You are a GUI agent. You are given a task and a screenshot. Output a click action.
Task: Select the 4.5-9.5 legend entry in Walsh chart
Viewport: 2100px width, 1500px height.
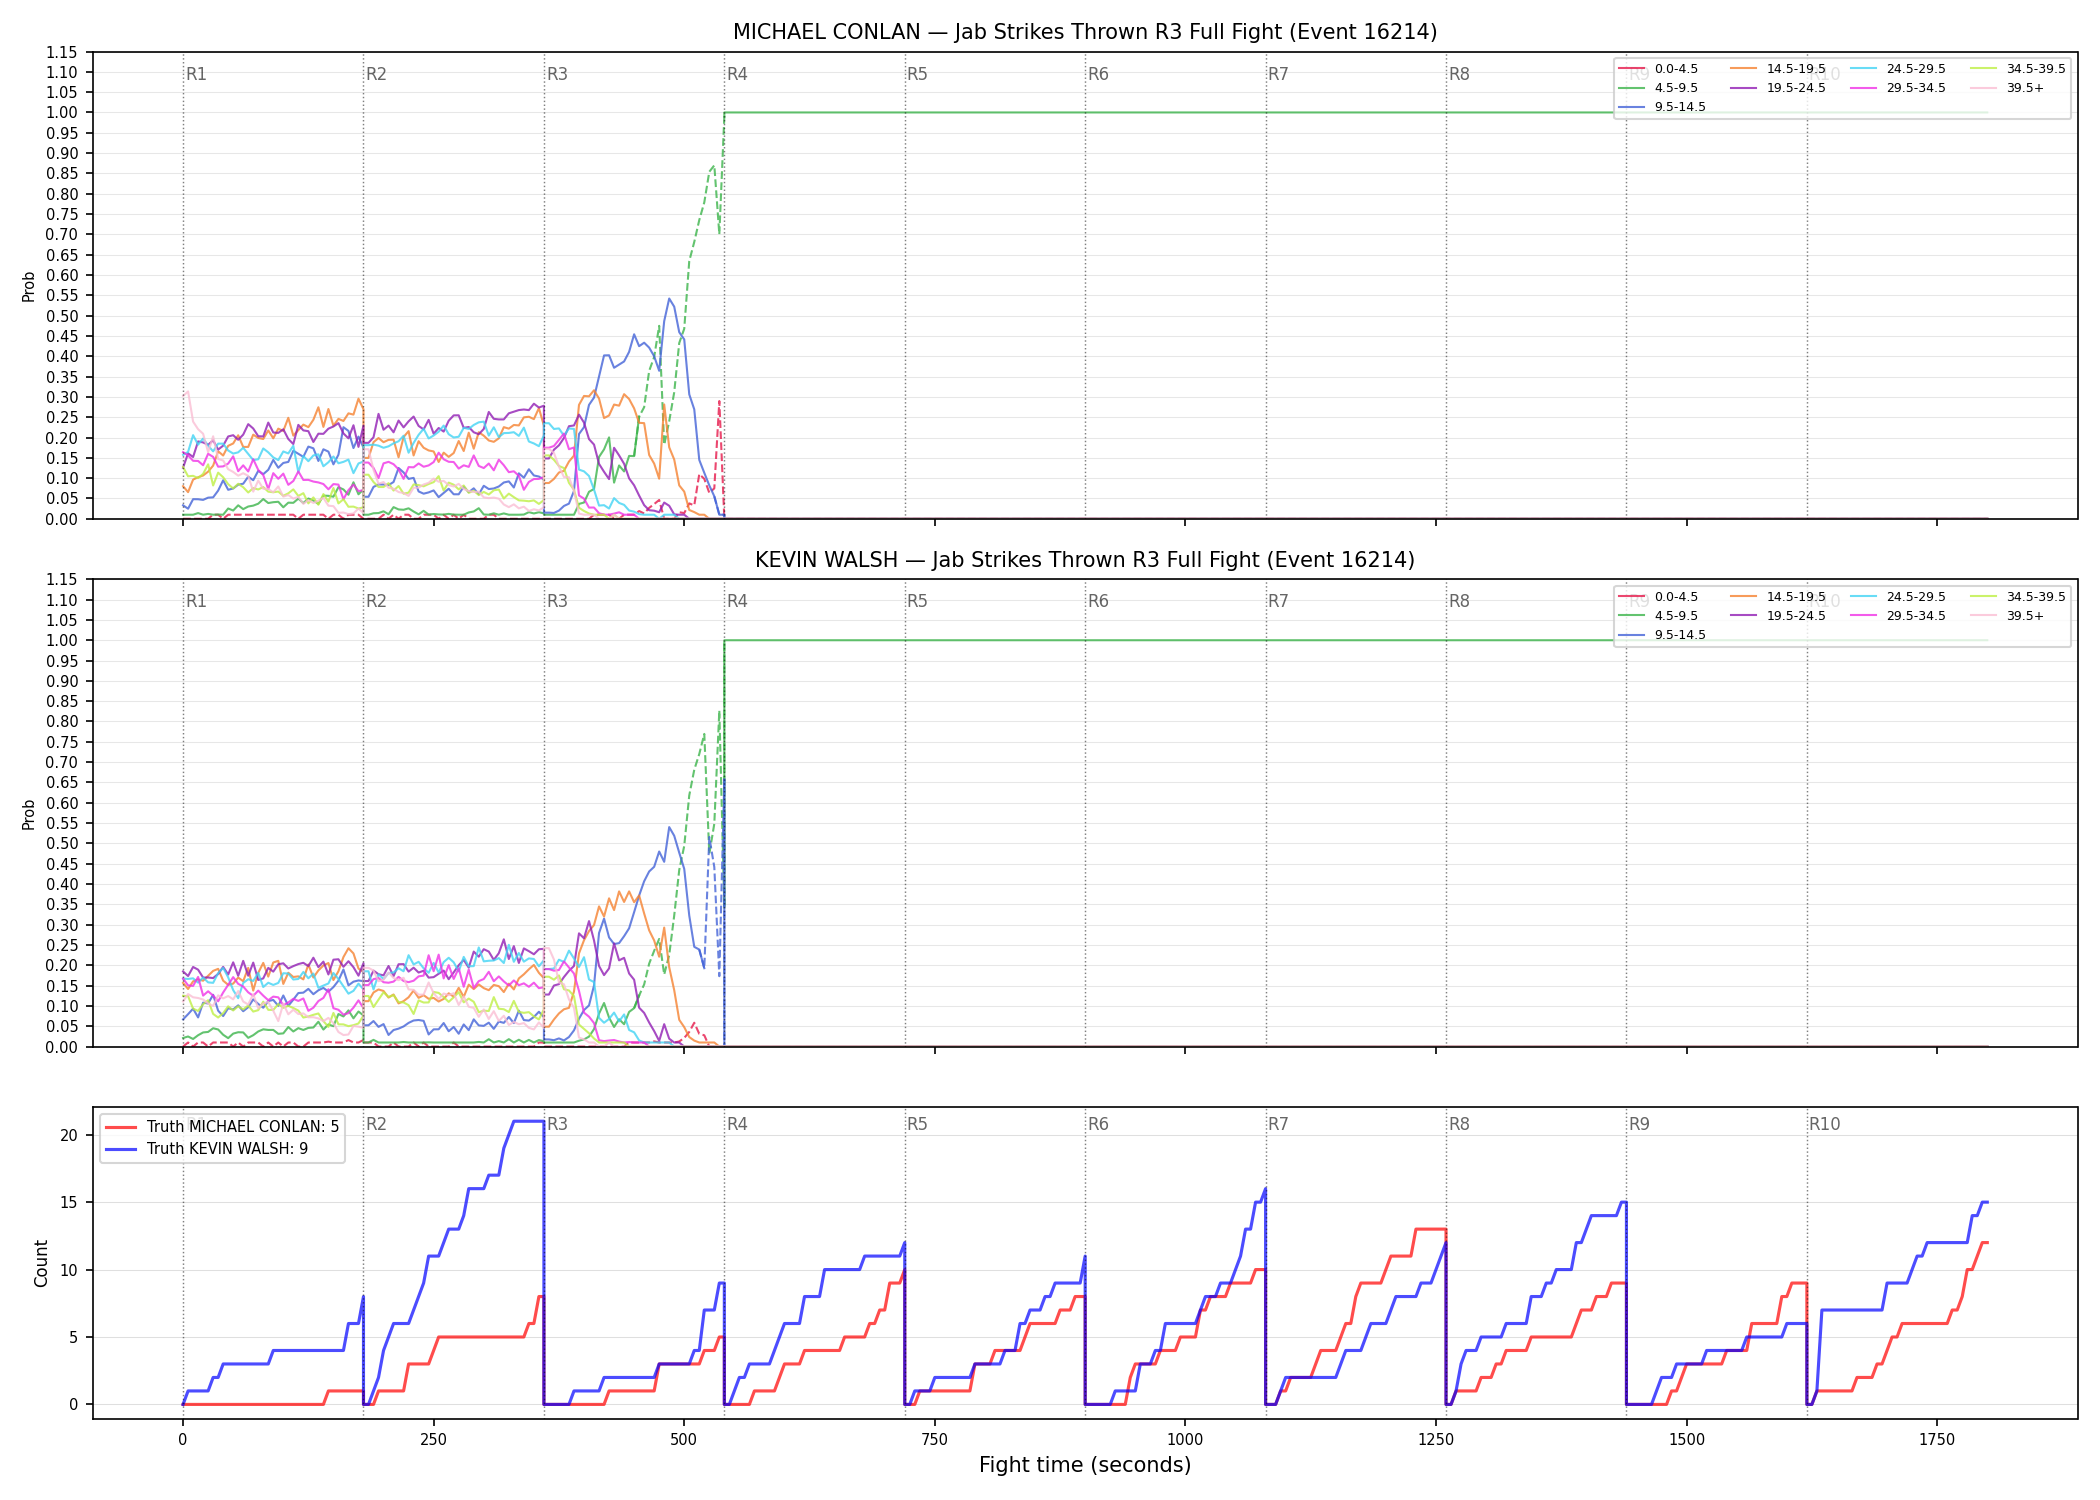point(1659,616)
